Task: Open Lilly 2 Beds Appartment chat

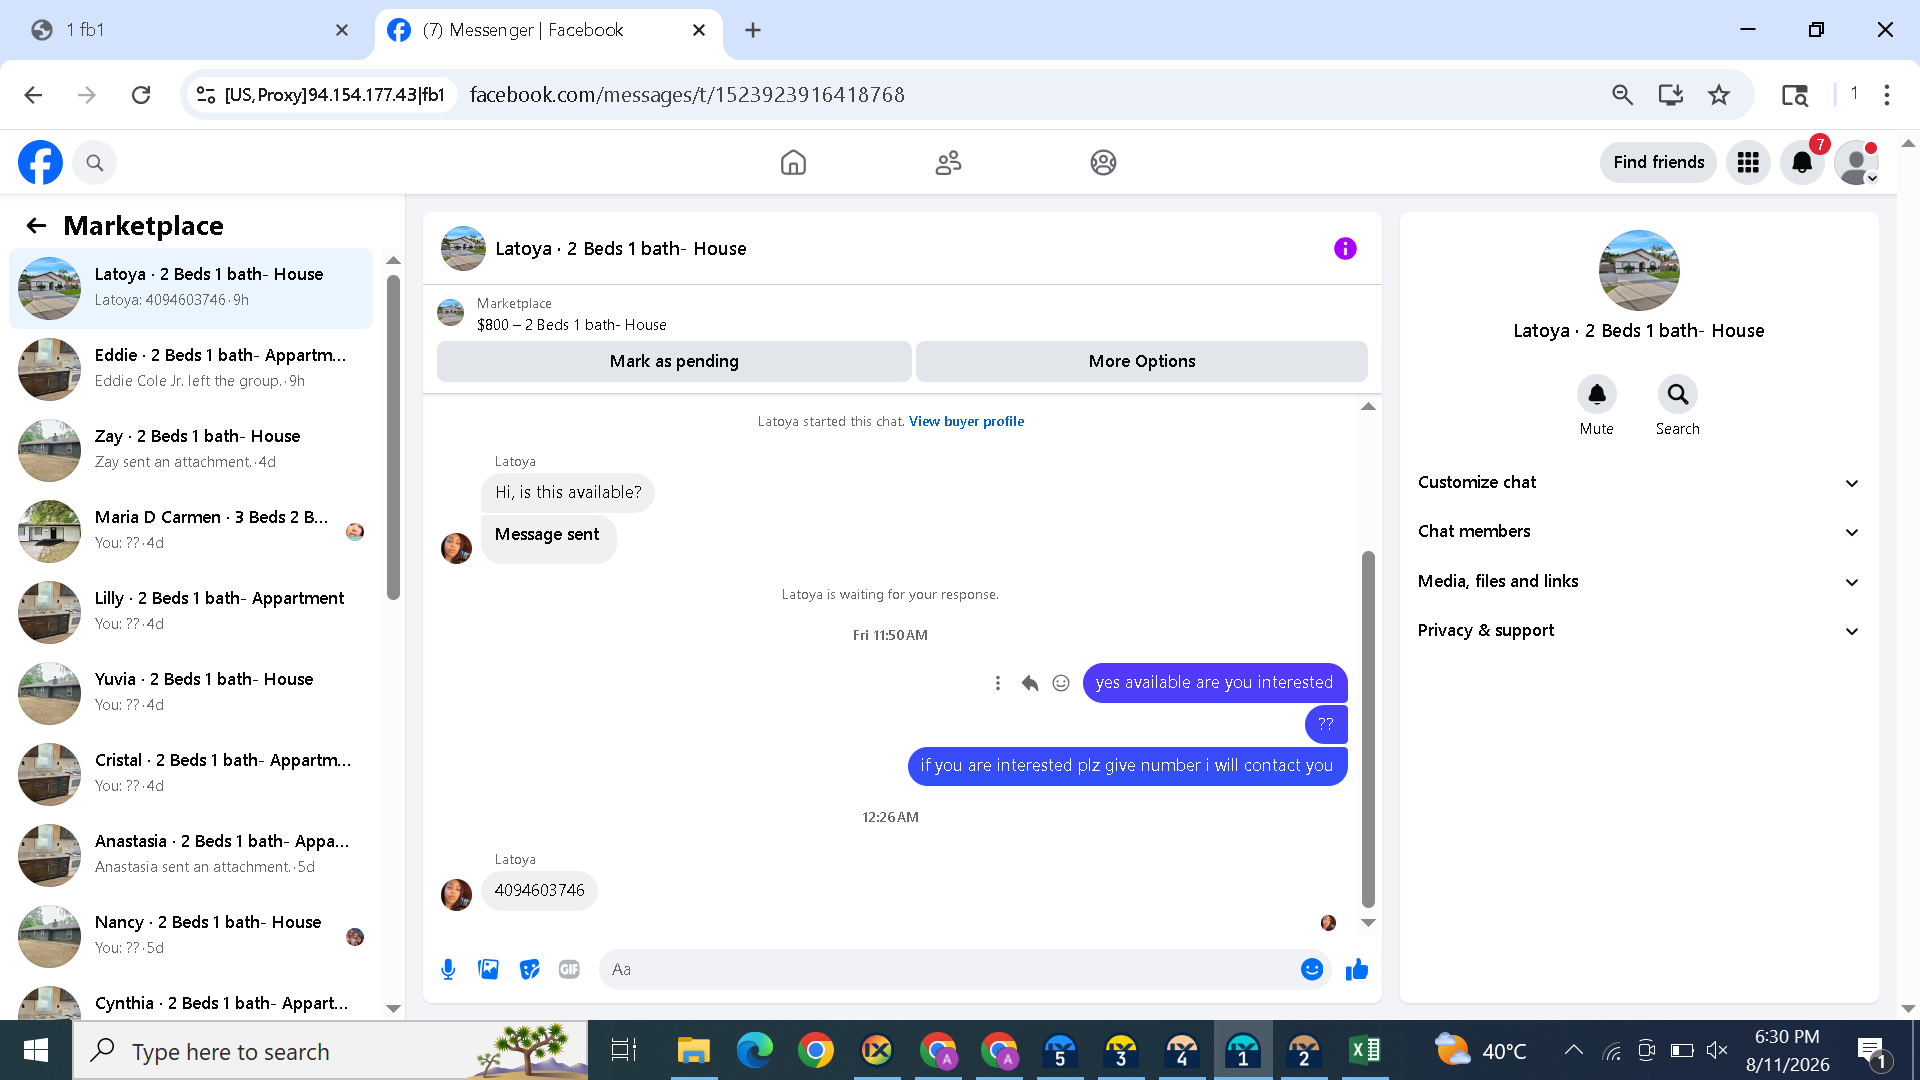Action: tap(191, 611)
